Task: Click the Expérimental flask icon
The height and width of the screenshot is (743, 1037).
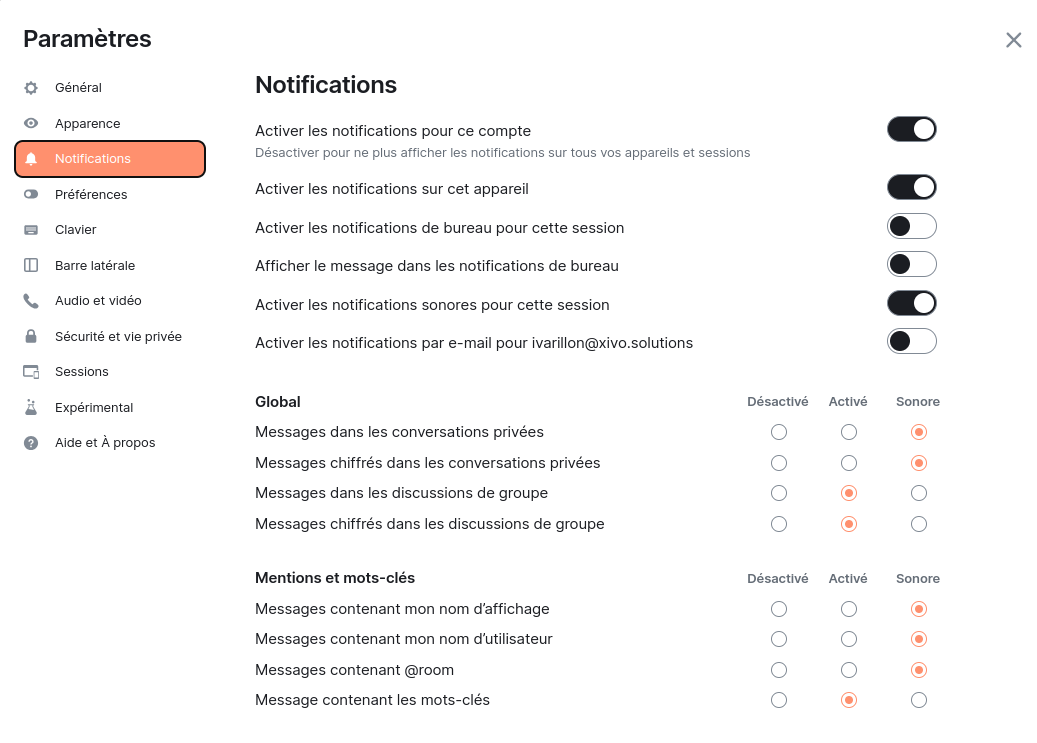Action: [x=31, y=408]
